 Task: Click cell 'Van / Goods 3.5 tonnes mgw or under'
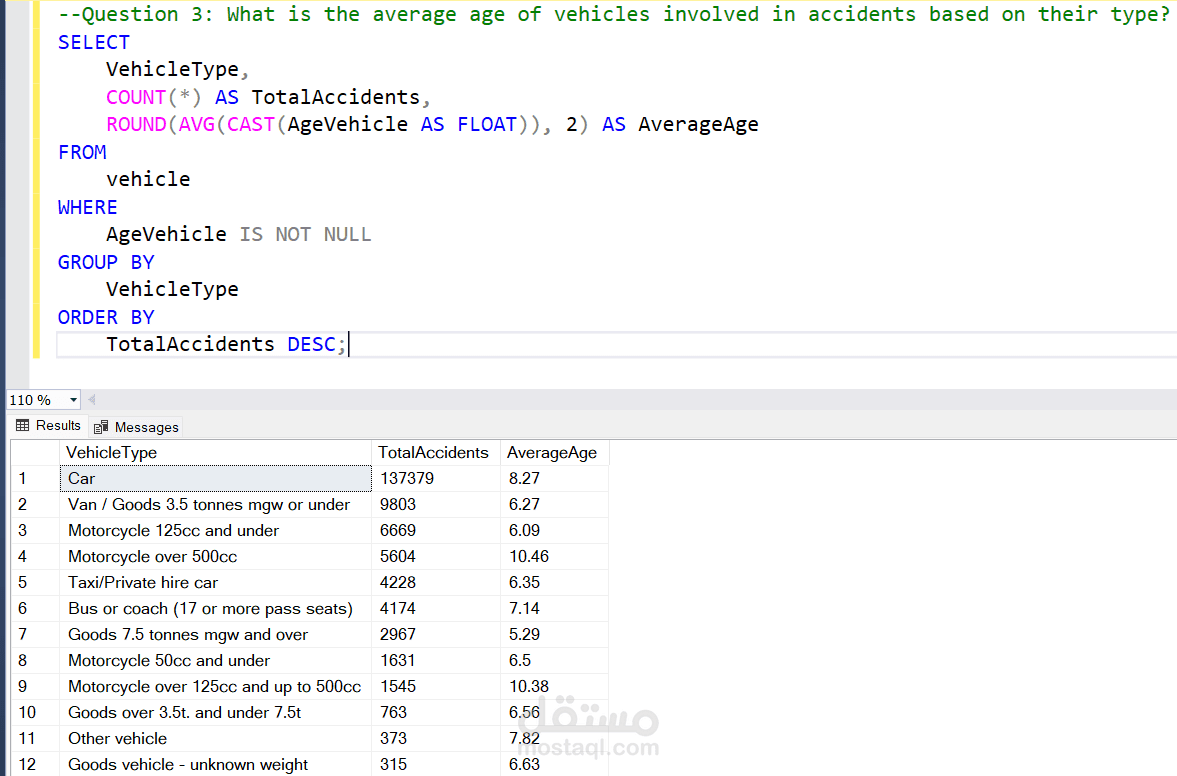(x=215, y=504)
